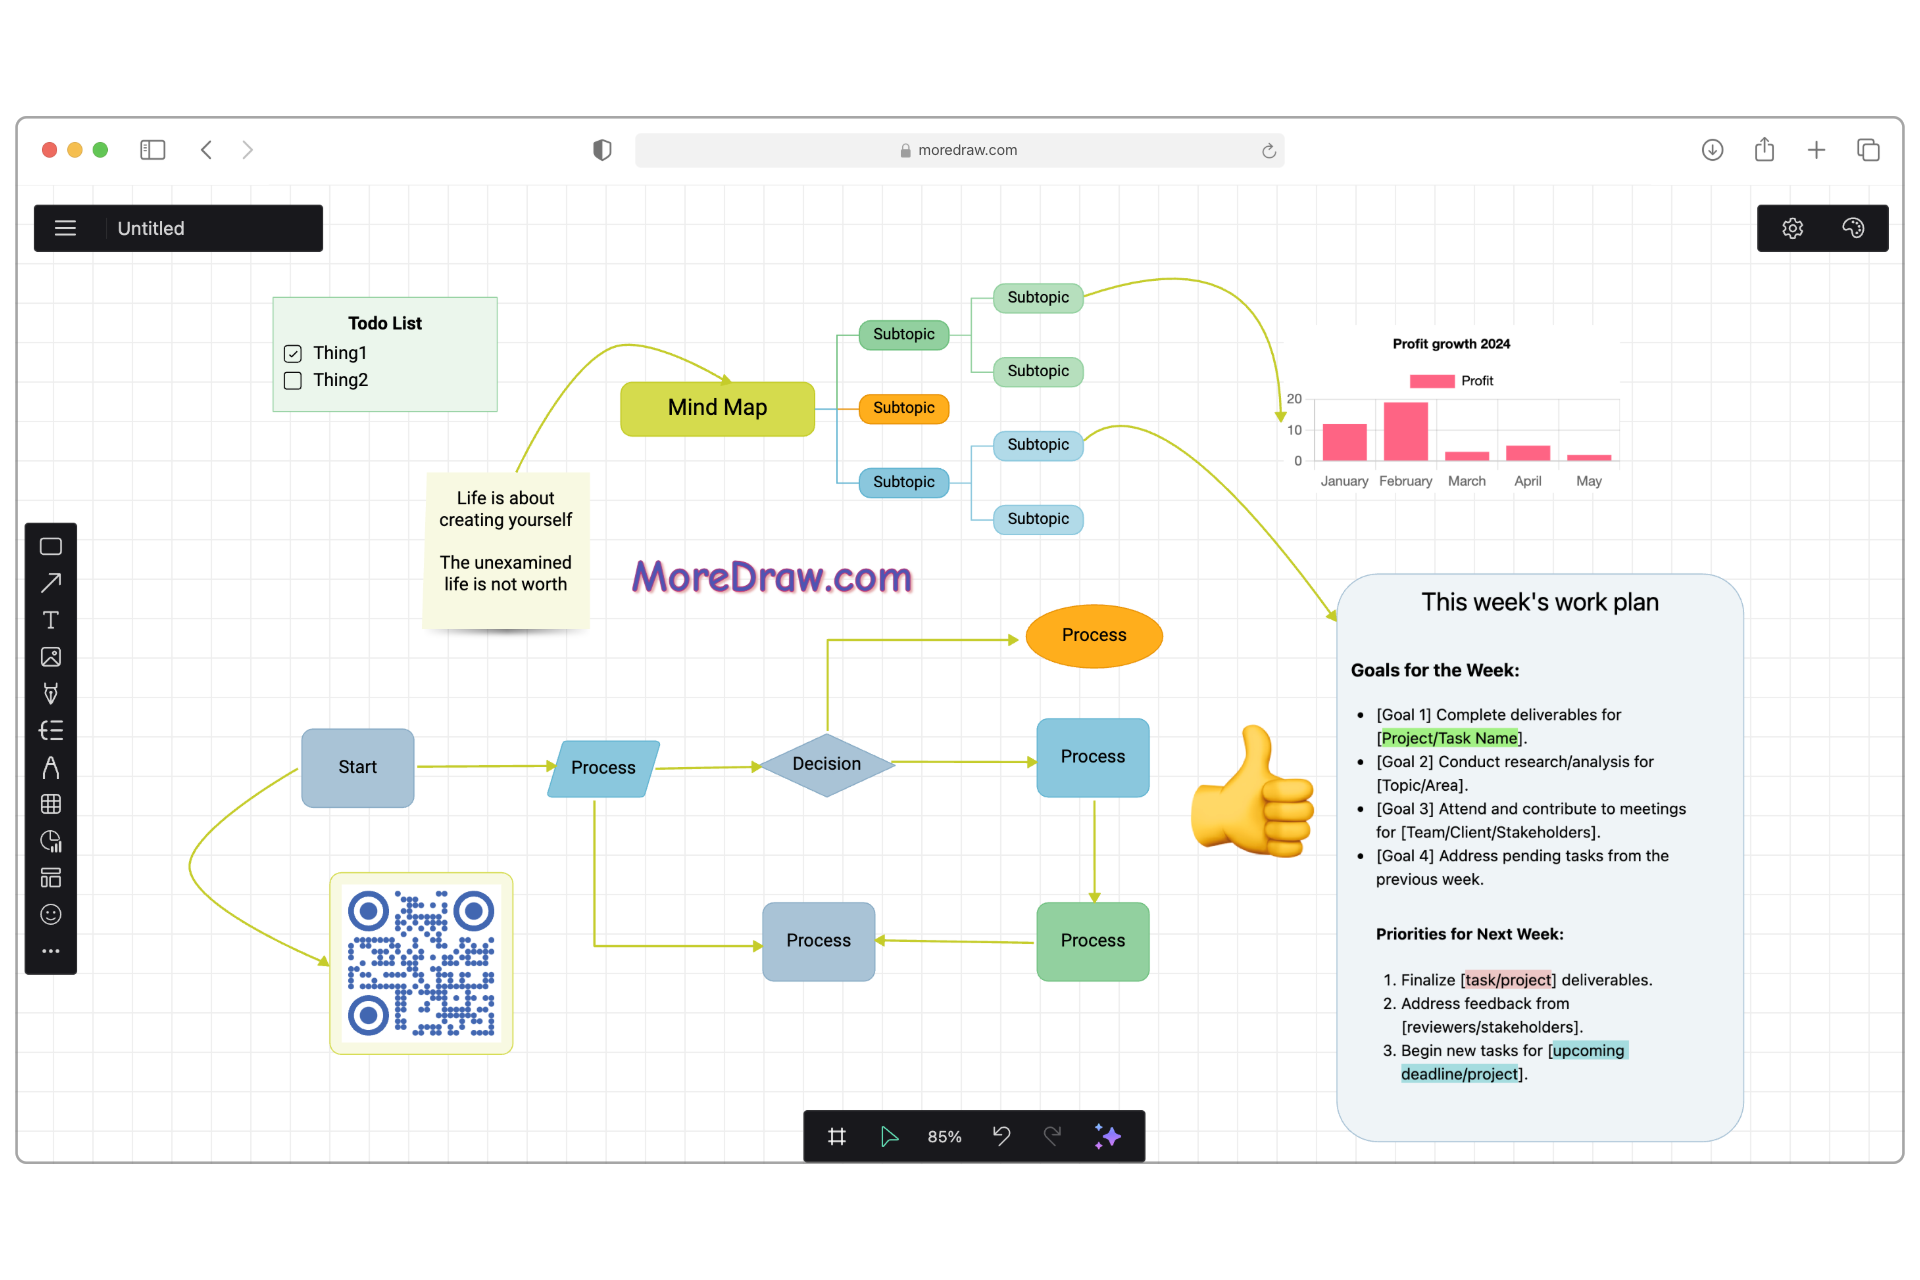Rename the Untitled document title
The width and height of the screenshot is (1920, 1280).
(151, 228)
